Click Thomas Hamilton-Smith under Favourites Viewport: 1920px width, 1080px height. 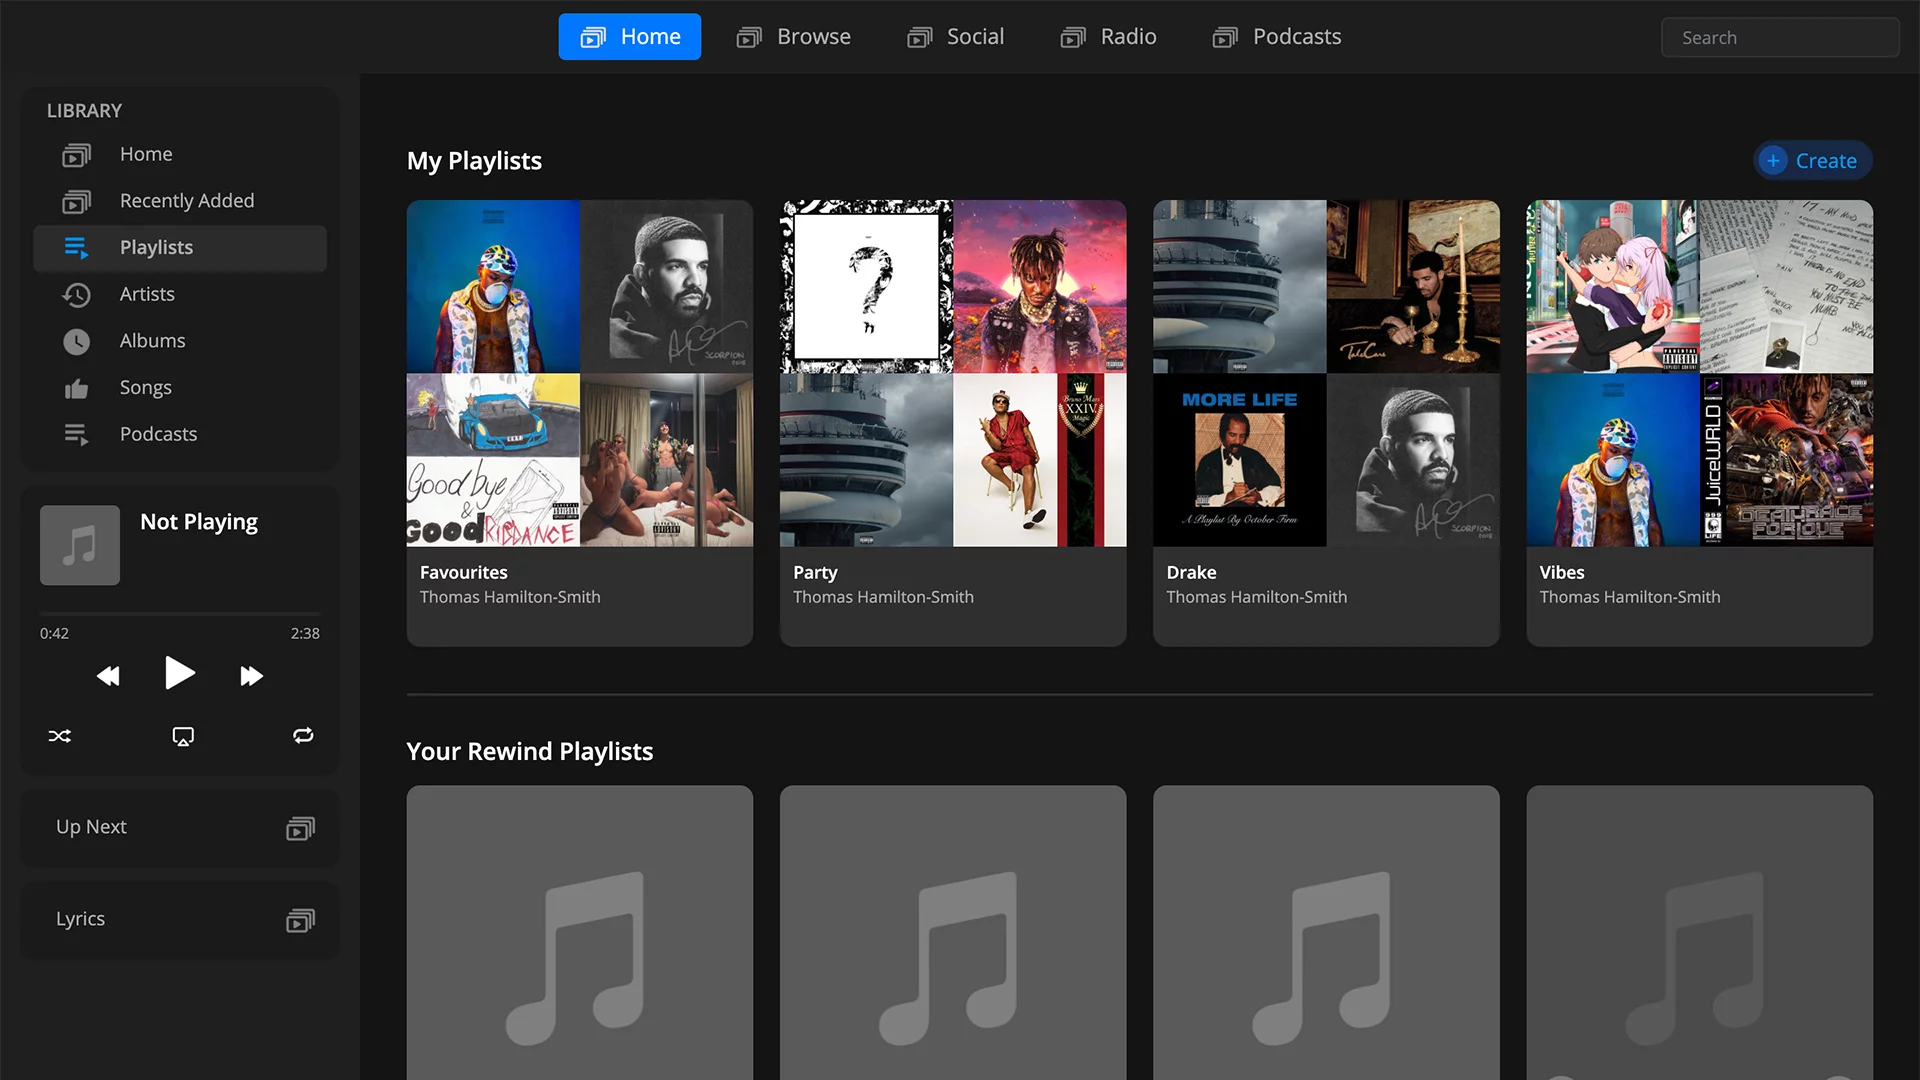click(510, 597)
